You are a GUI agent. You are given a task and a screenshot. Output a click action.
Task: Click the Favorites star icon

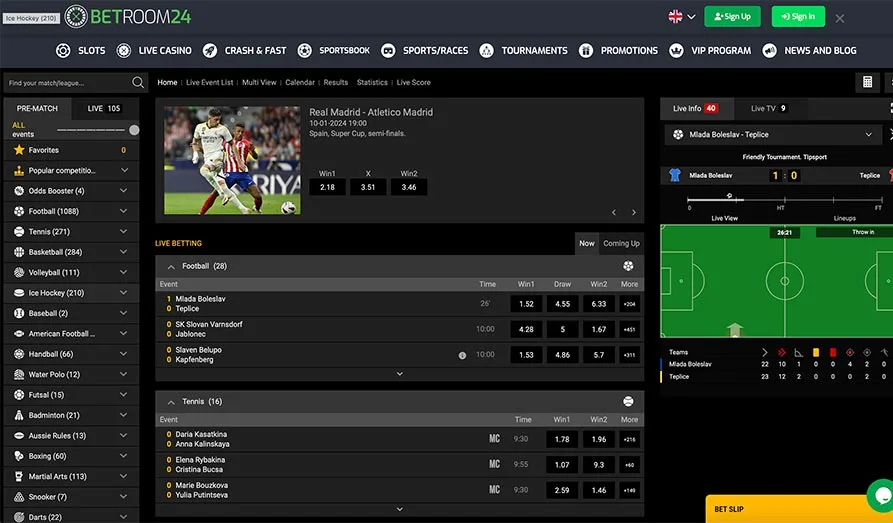(19, 150)
